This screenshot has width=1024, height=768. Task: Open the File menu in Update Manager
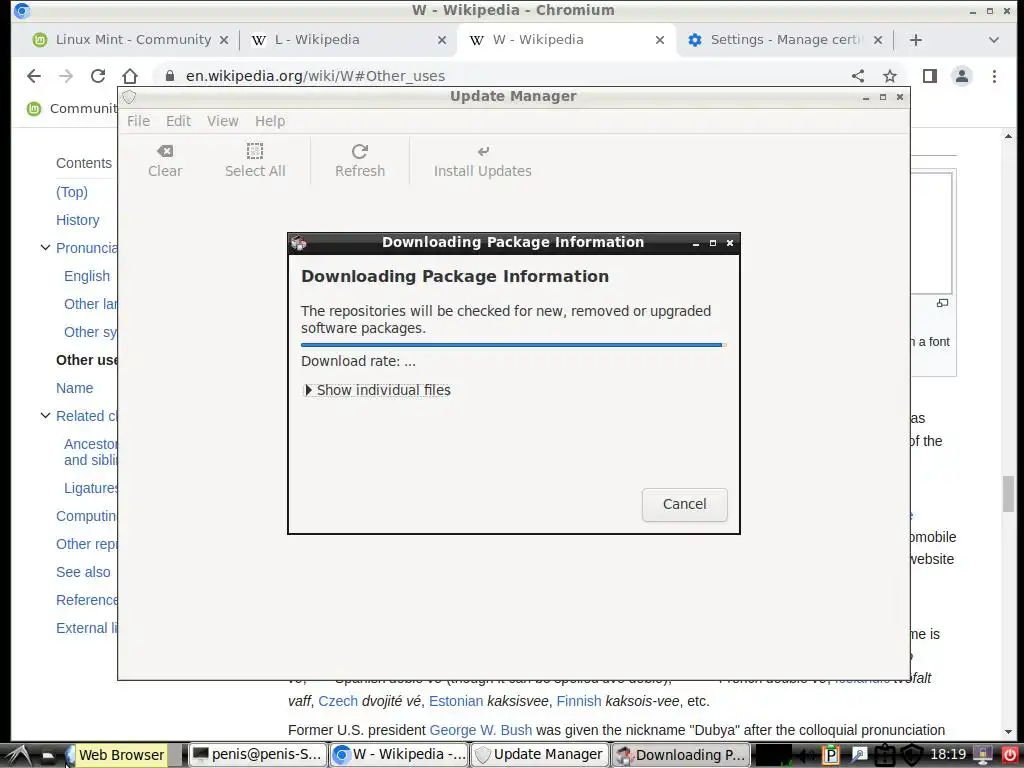click(138, 121)
